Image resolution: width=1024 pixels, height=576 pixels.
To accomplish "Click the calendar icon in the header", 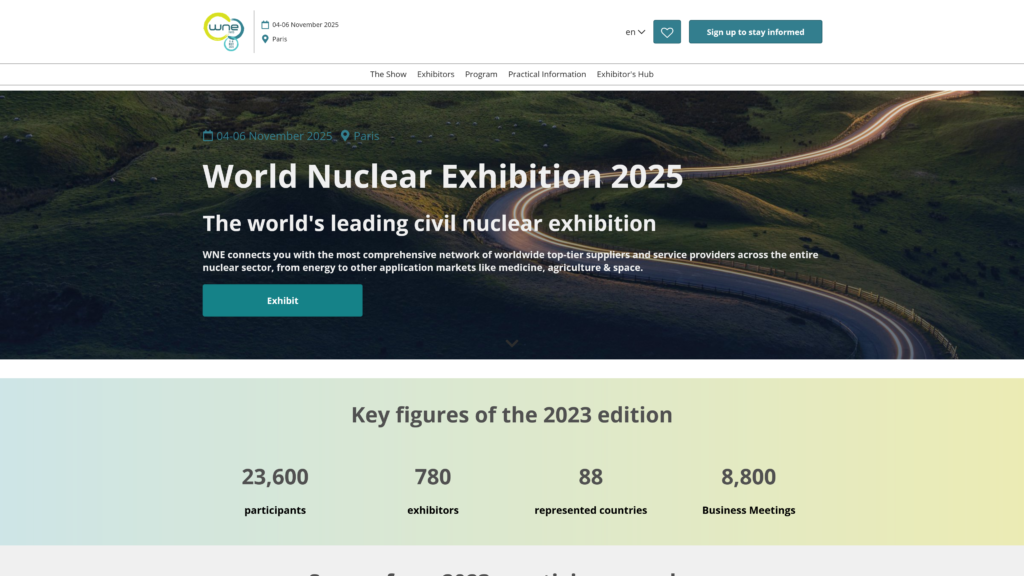I will coord(265,25).
